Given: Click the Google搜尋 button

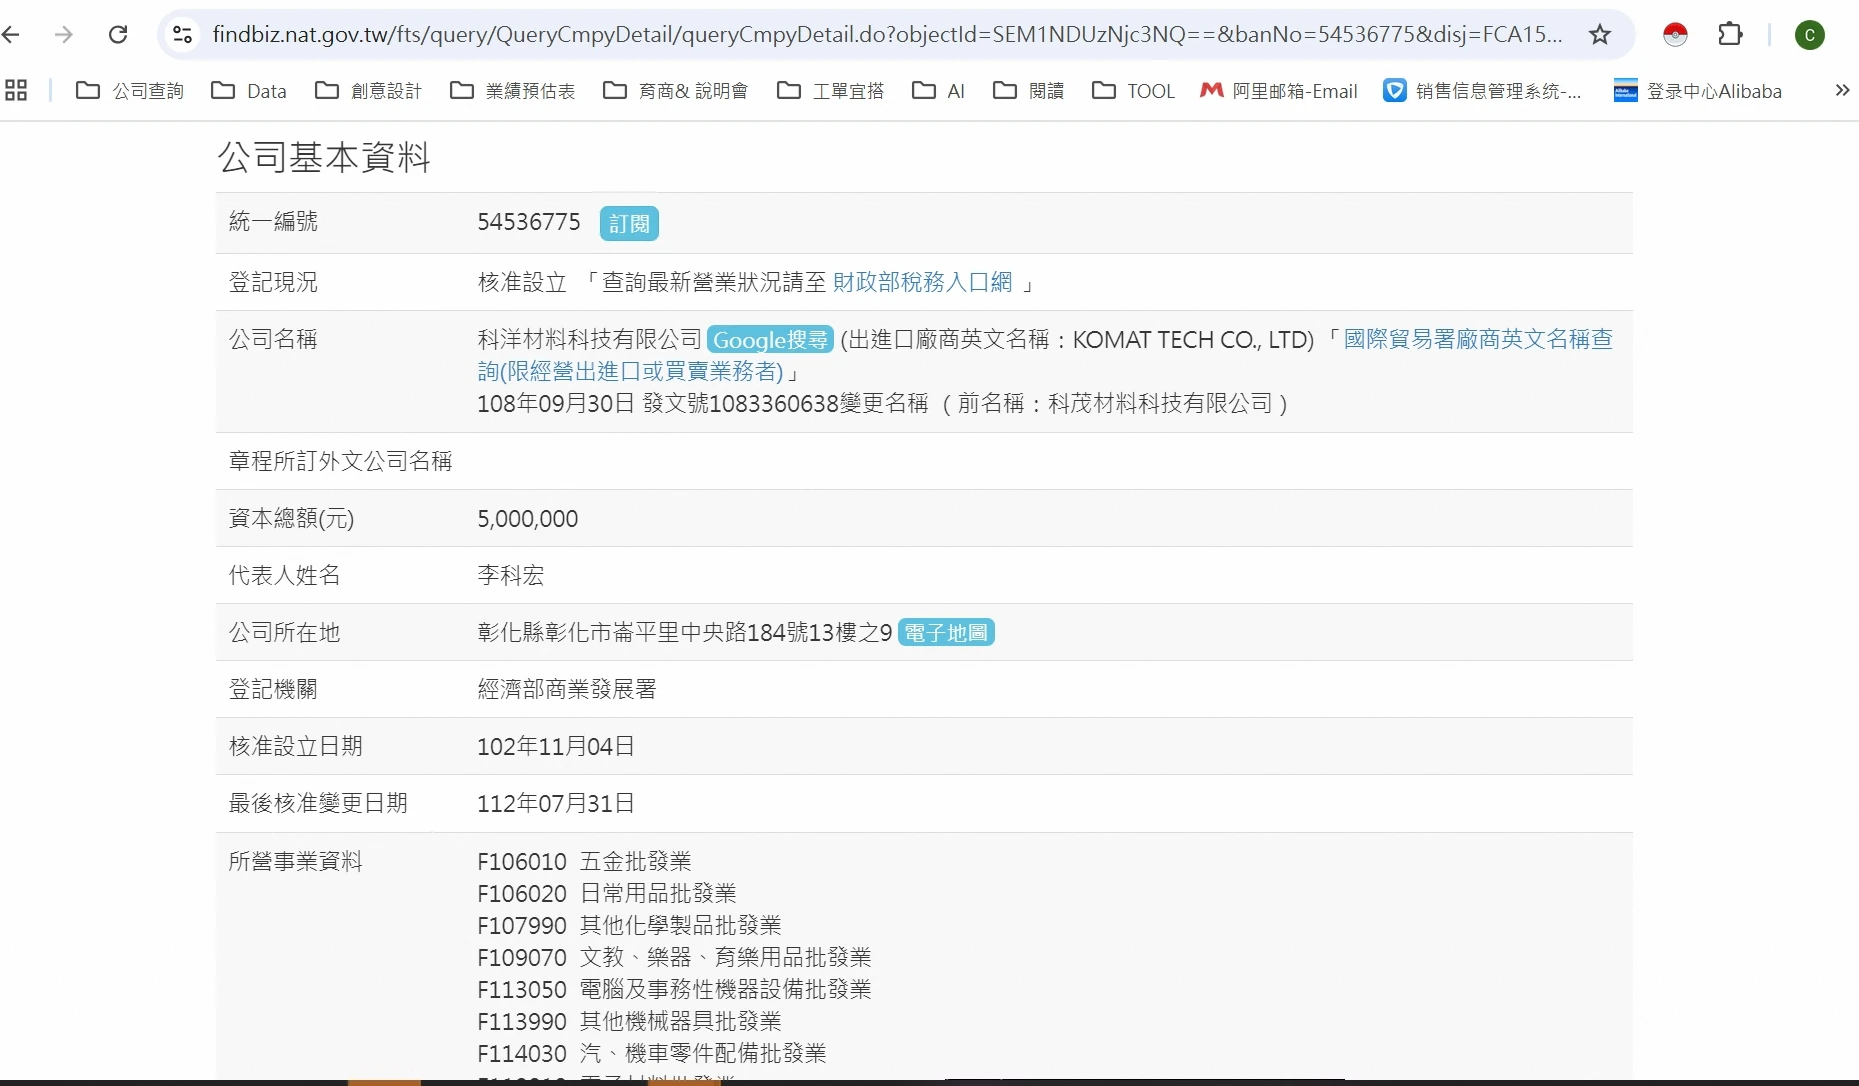Looking at the screenshot, I should pyautogui.click(x=770, y=340).
